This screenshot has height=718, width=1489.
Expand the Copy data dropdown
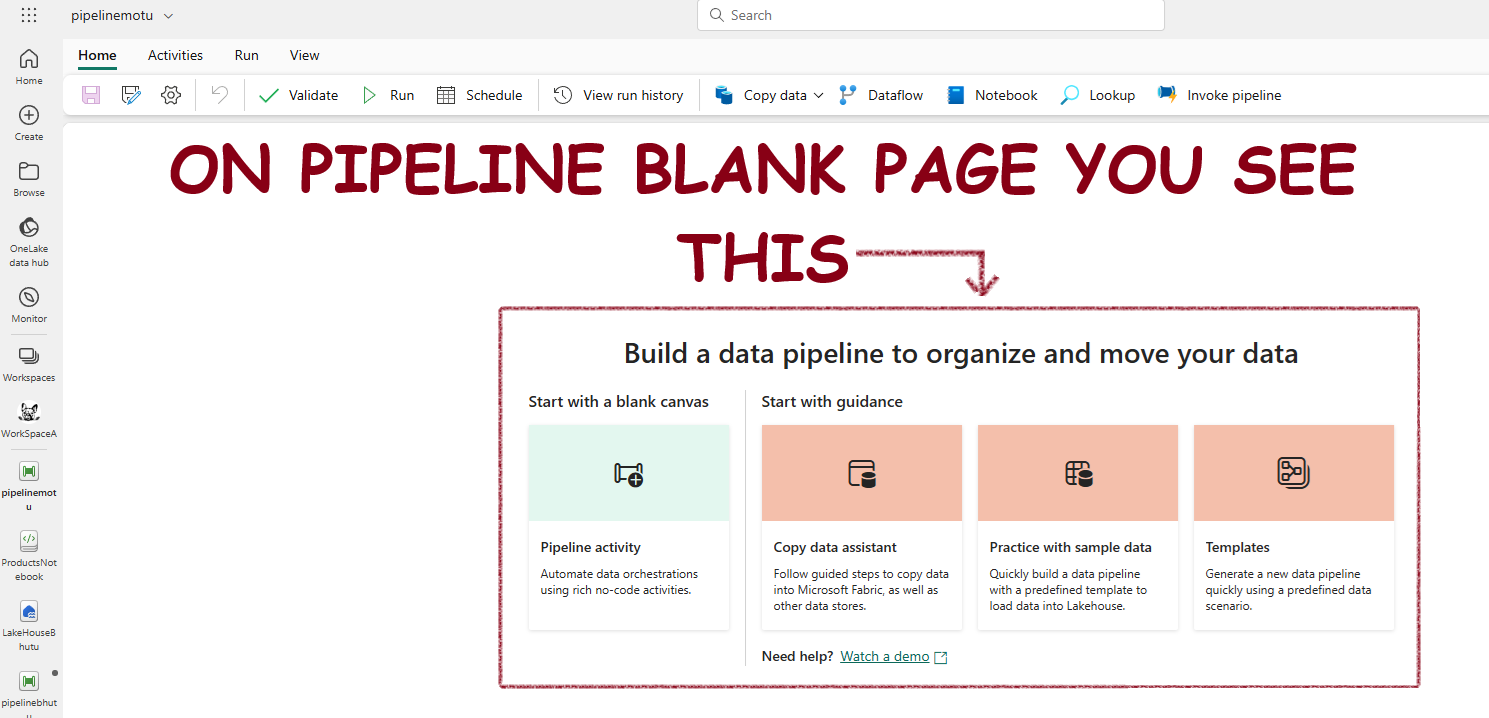(x=818, y=95)
